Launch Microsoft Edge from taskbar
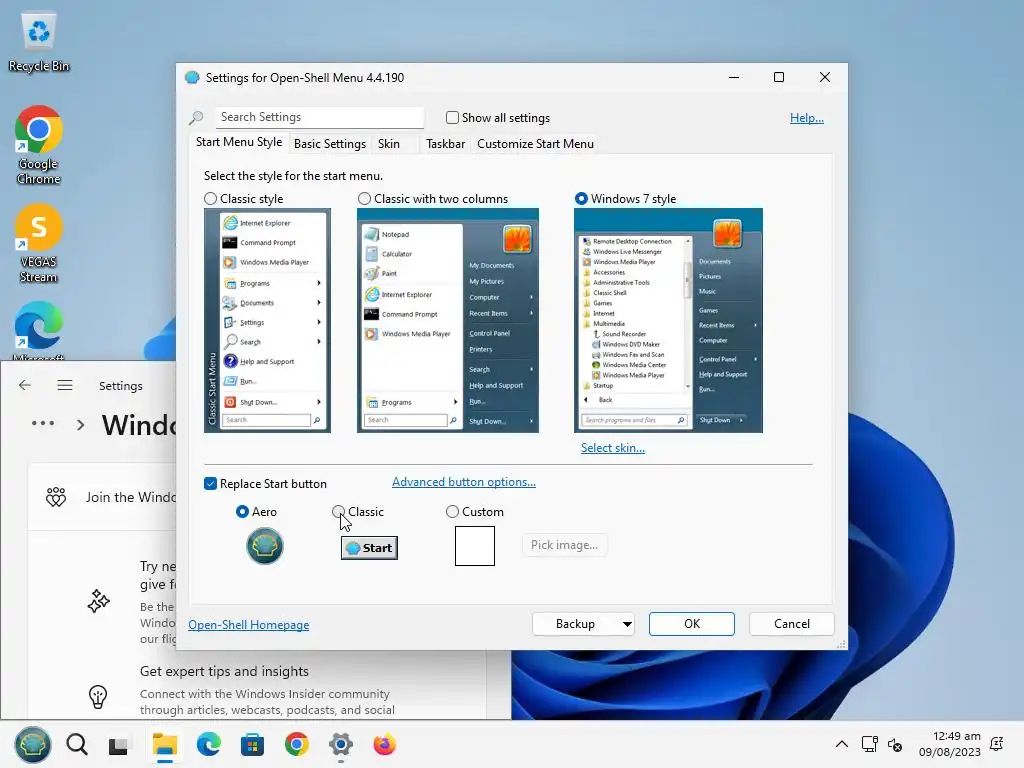The height and width of the screenshot is (768, 1024). coord(209,744)
